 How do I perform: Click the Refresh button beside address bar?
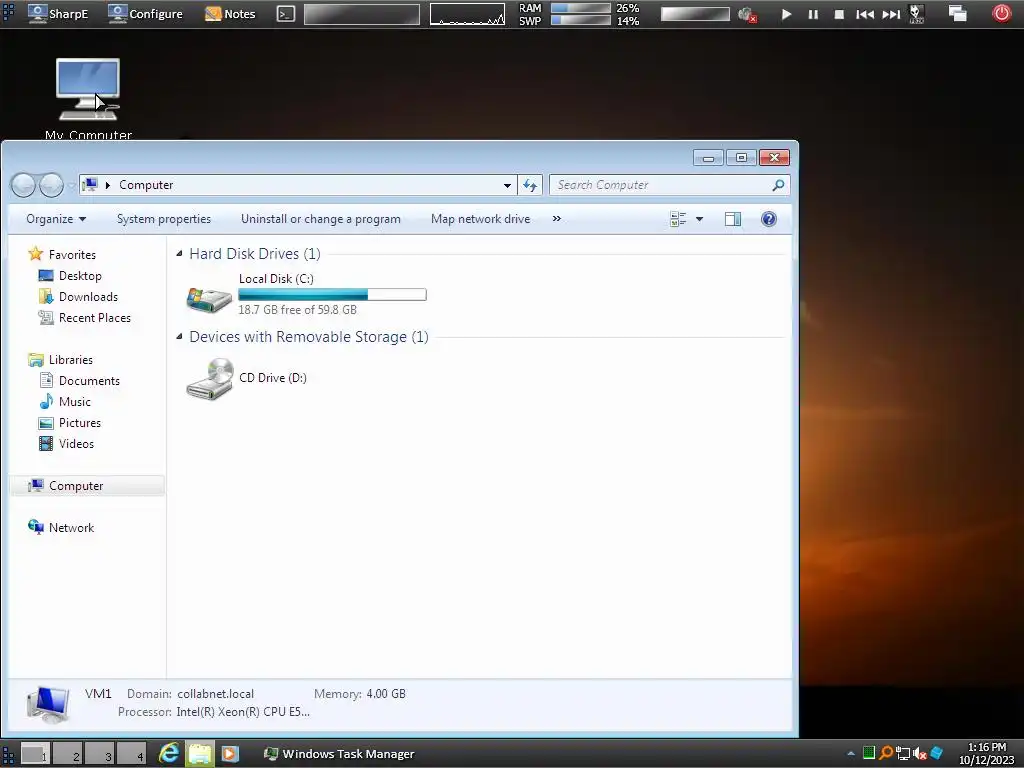point(530,185)
